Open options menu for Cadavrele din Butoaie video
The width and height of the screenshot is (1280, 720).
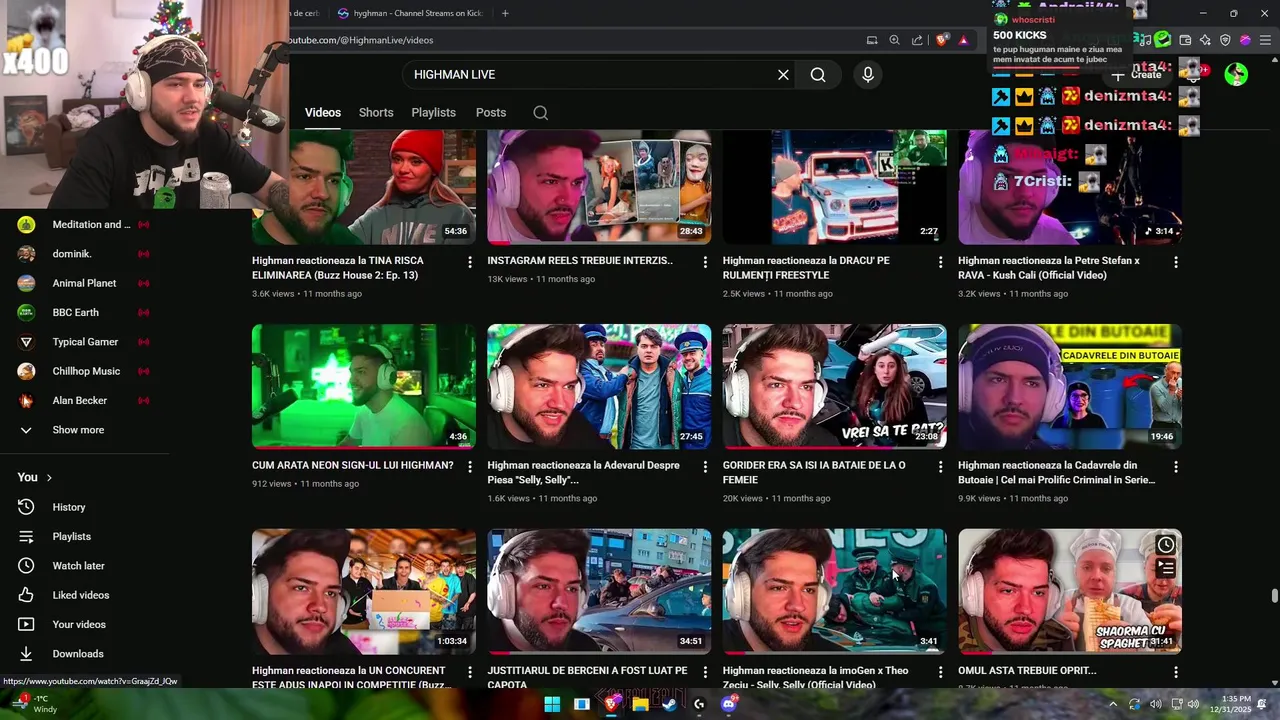(1176, 467)
